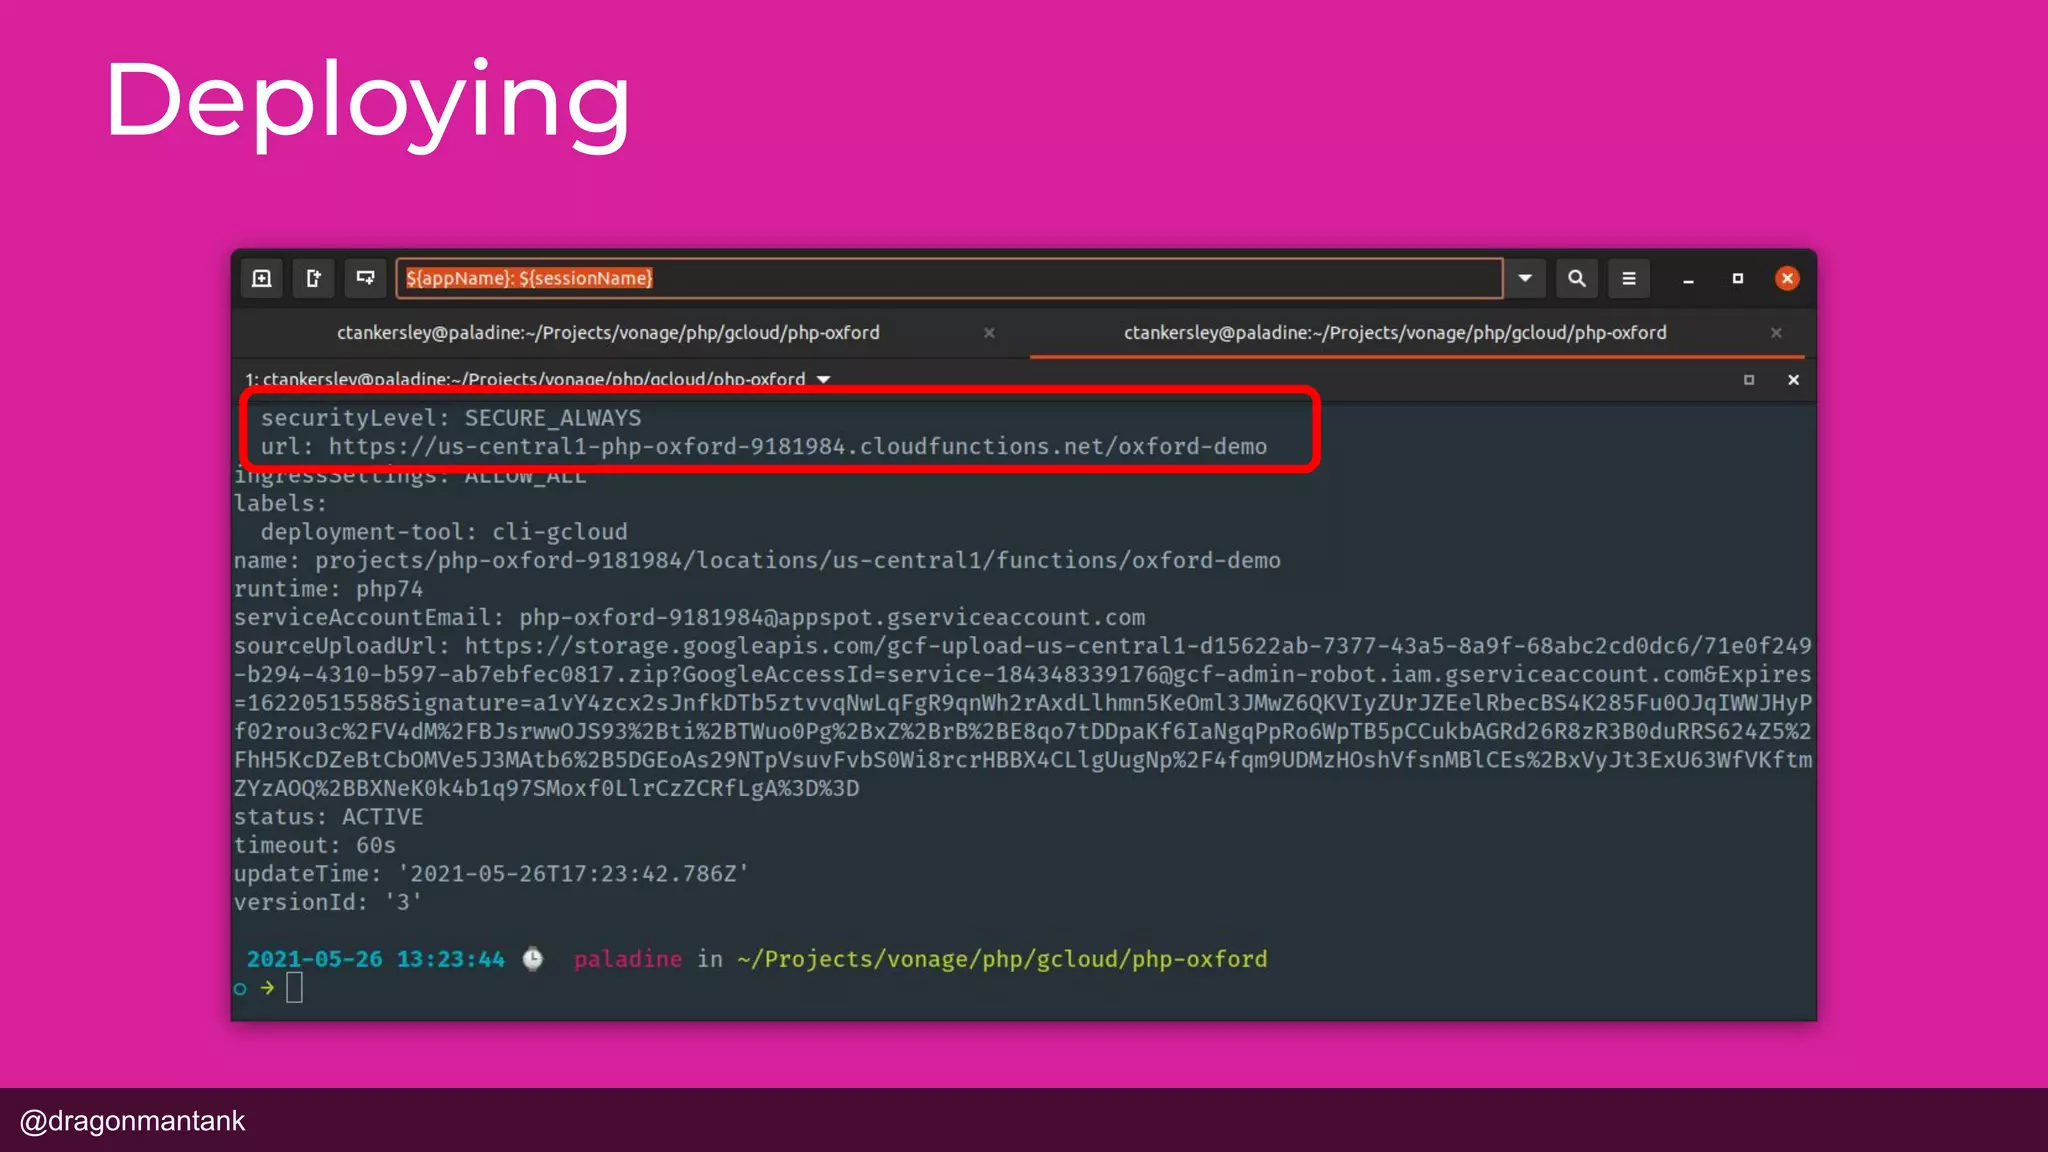The image size is (2048, 1152).
Task: Close the second session tab
Action: [x=1776, y=333]
